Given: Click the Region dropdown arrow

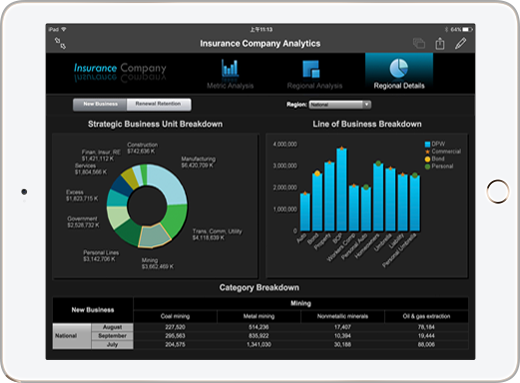Looking at the screenshot, I should (366, 105).
